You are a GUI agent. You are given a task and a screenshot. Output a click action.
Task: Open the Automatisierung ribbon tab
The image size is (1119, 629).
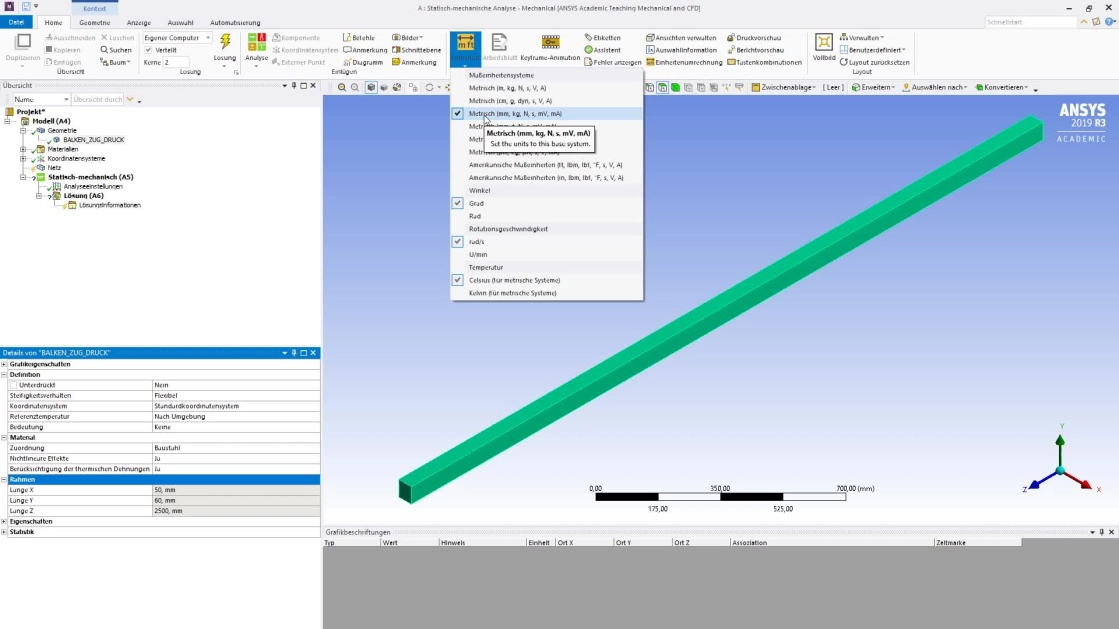[235, 22]
